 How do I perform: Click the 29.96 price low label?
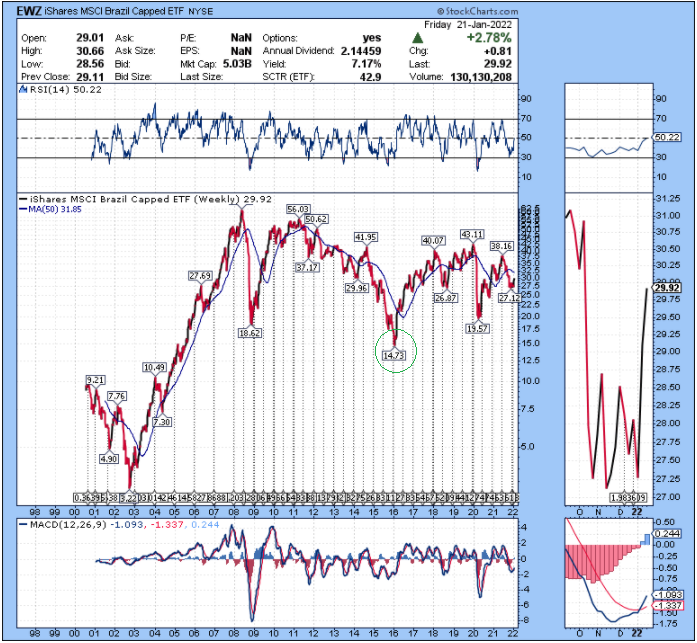[x=357, y=288]
